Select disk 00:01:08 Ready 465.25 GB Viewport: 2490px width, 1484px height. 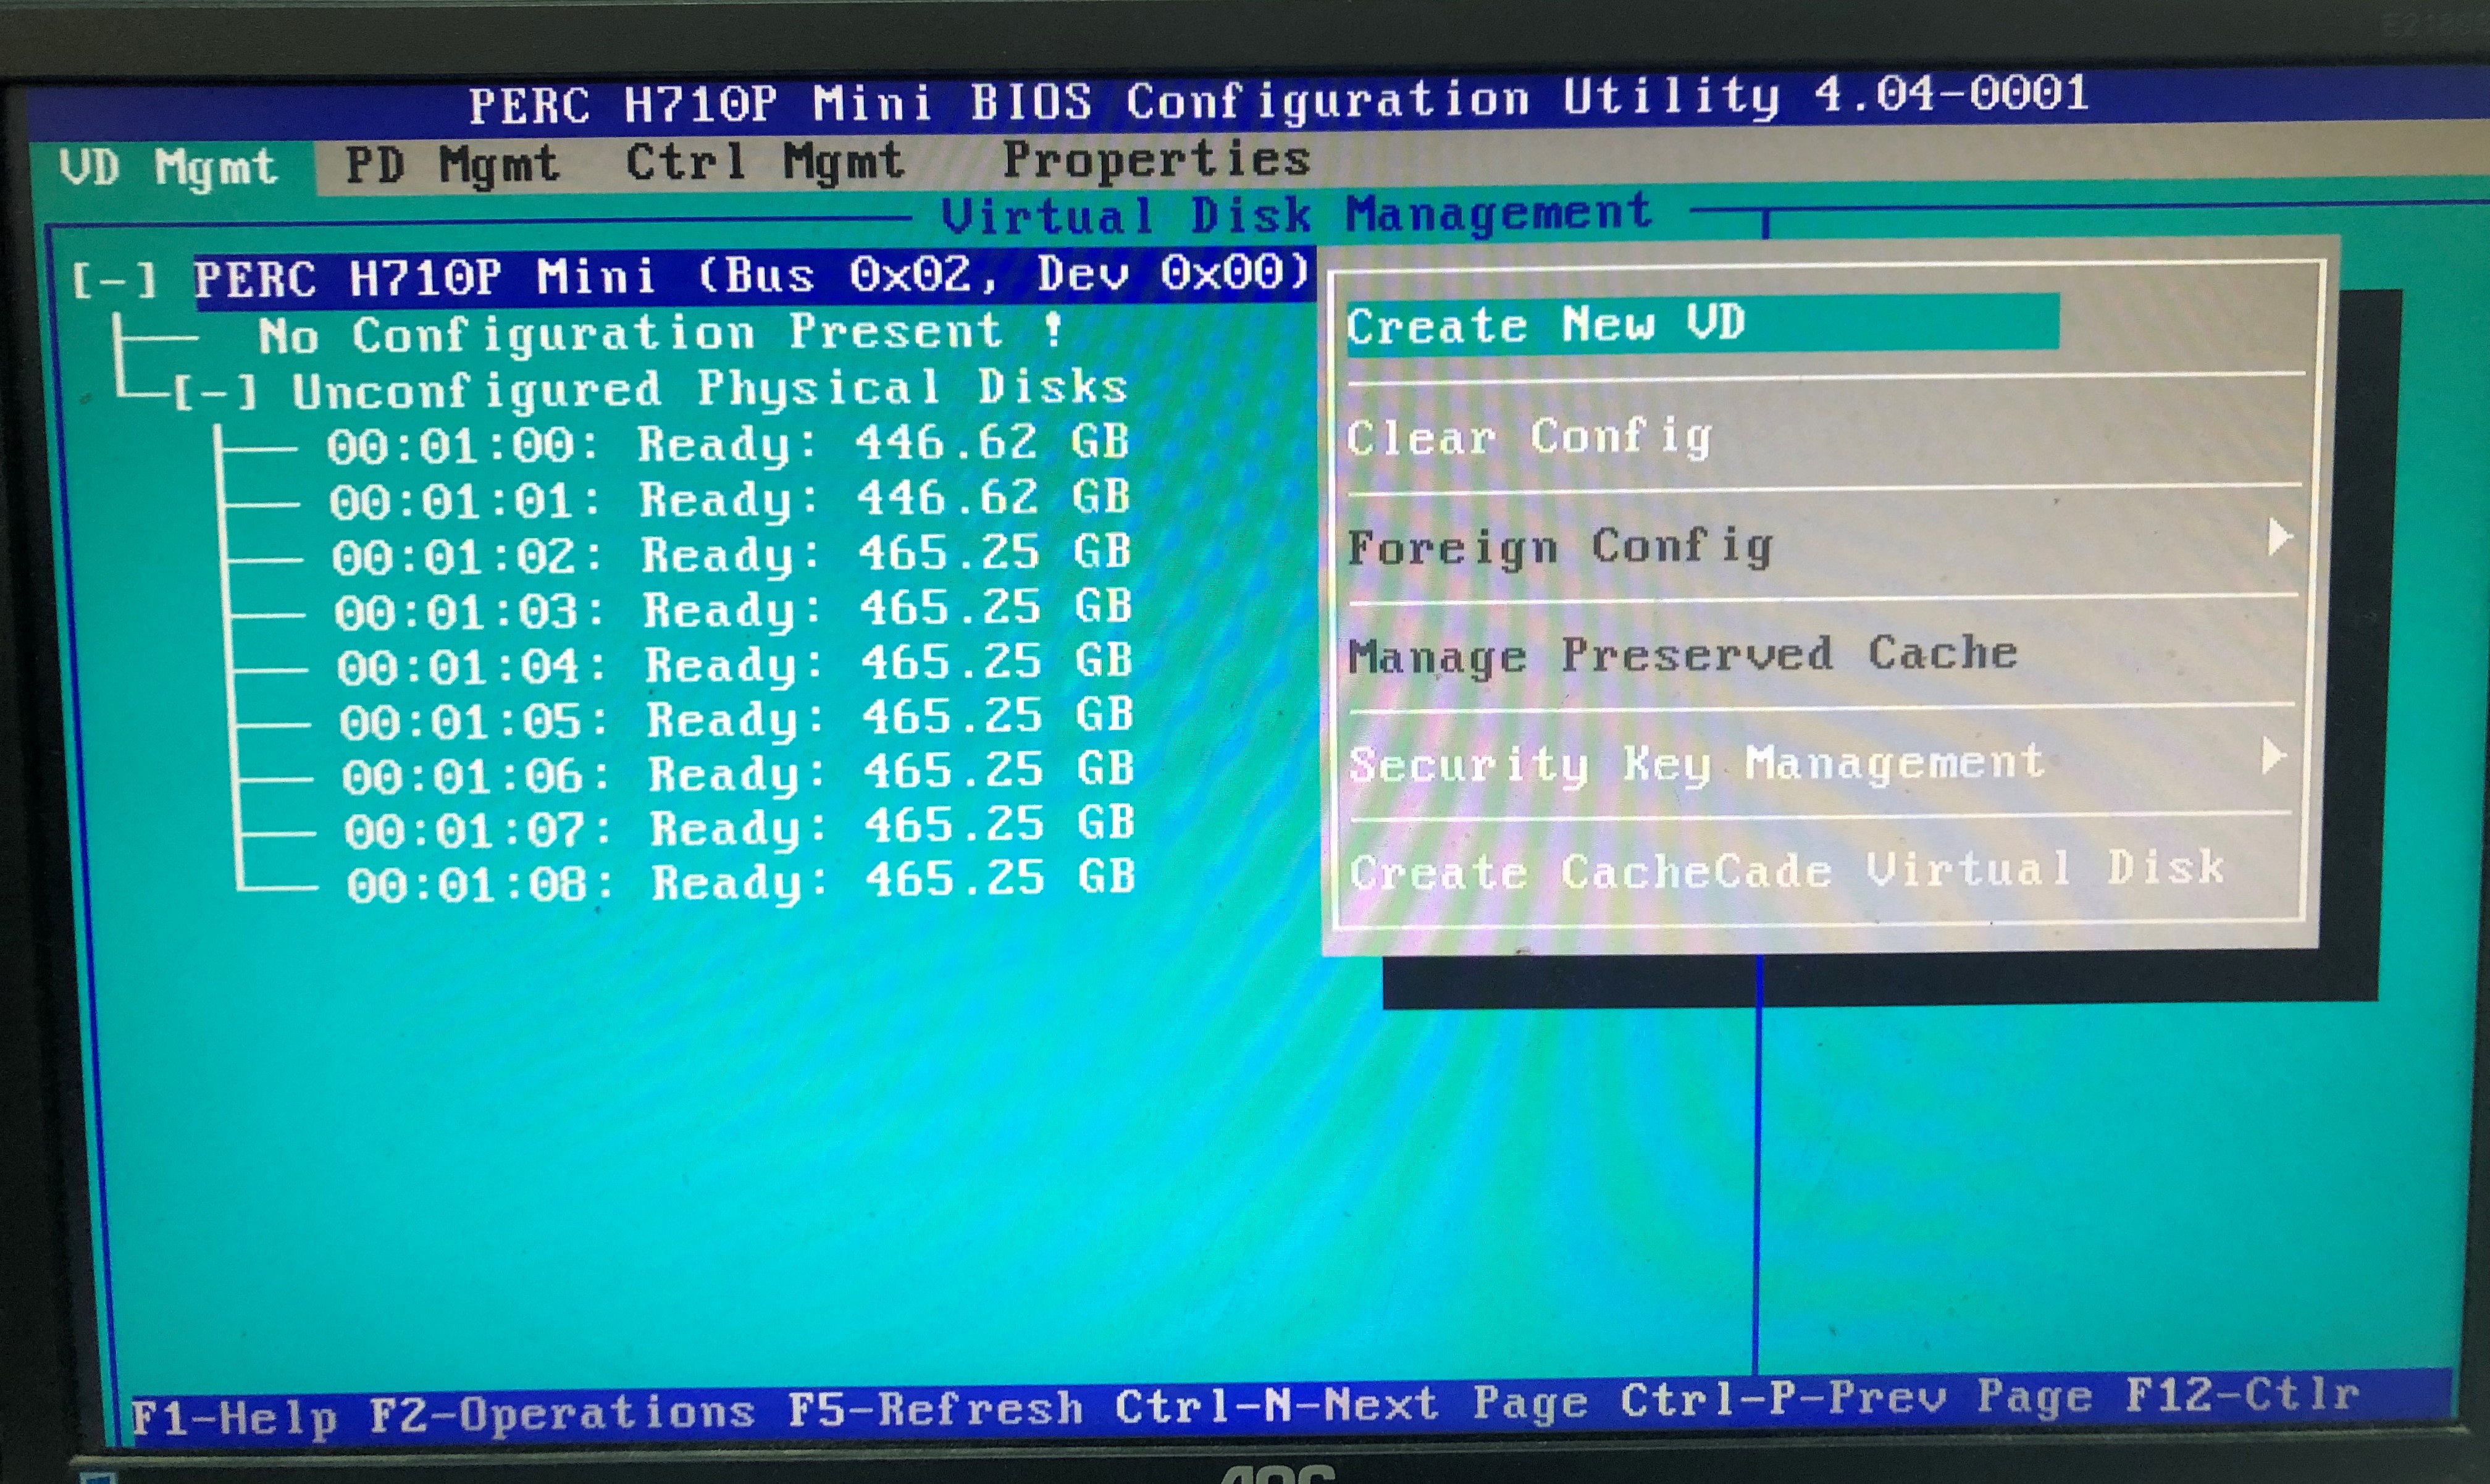[741, 883]
